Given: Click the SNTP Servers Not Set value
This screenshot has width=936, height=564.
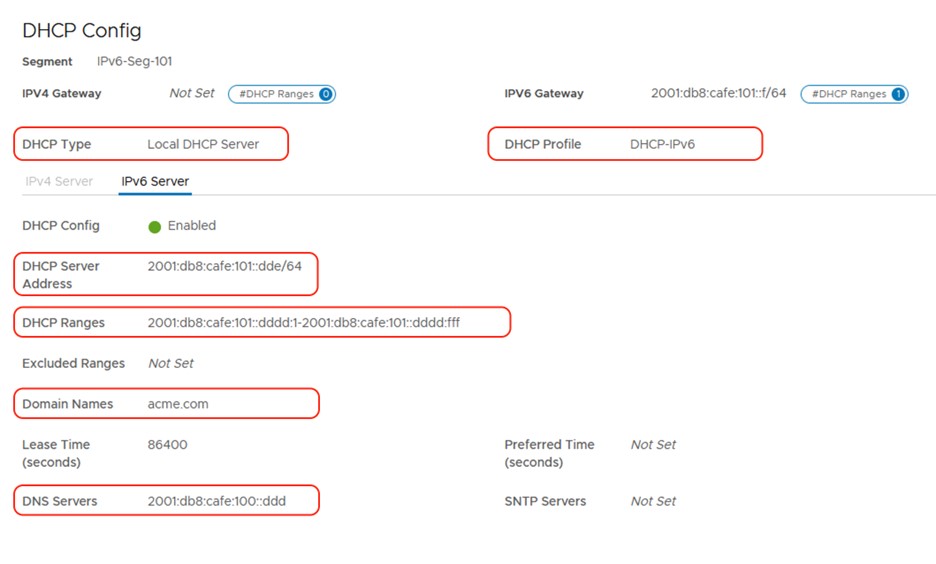Looking at the screenshot, I should (x=653, y=501).
